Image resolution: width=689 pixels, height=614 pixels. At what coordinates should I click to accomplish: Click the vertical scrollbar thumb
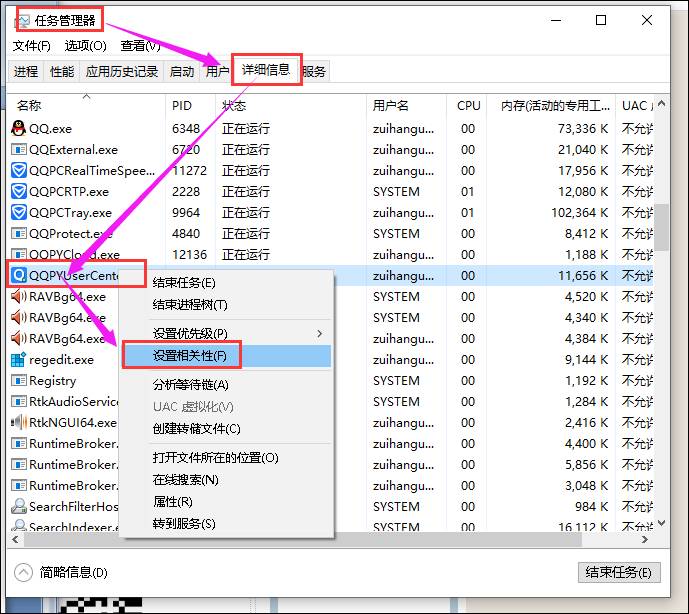click(x=662, y=226)
